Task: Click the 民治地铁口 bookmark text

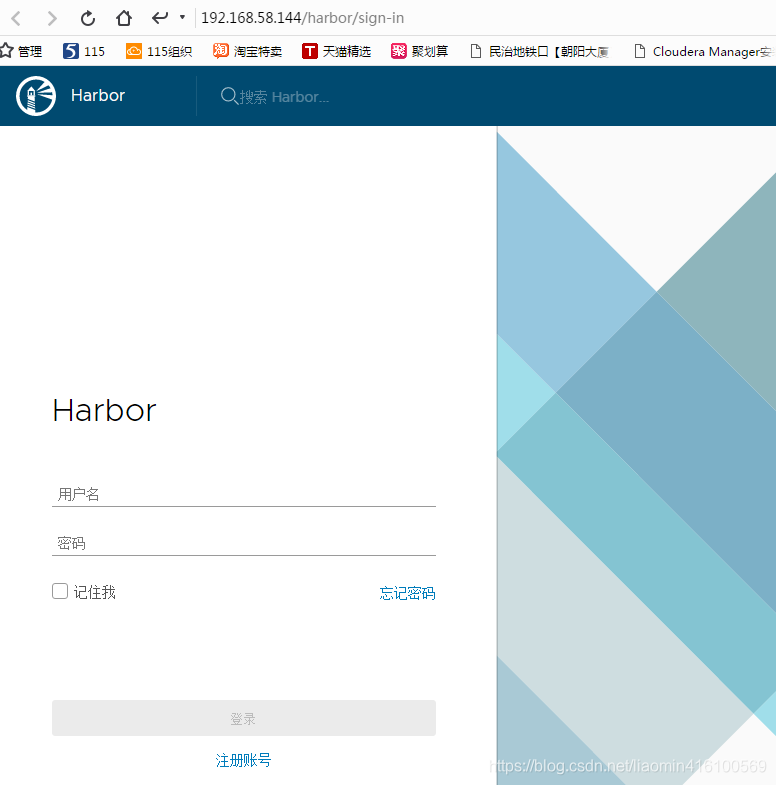Action: (549, 51)
